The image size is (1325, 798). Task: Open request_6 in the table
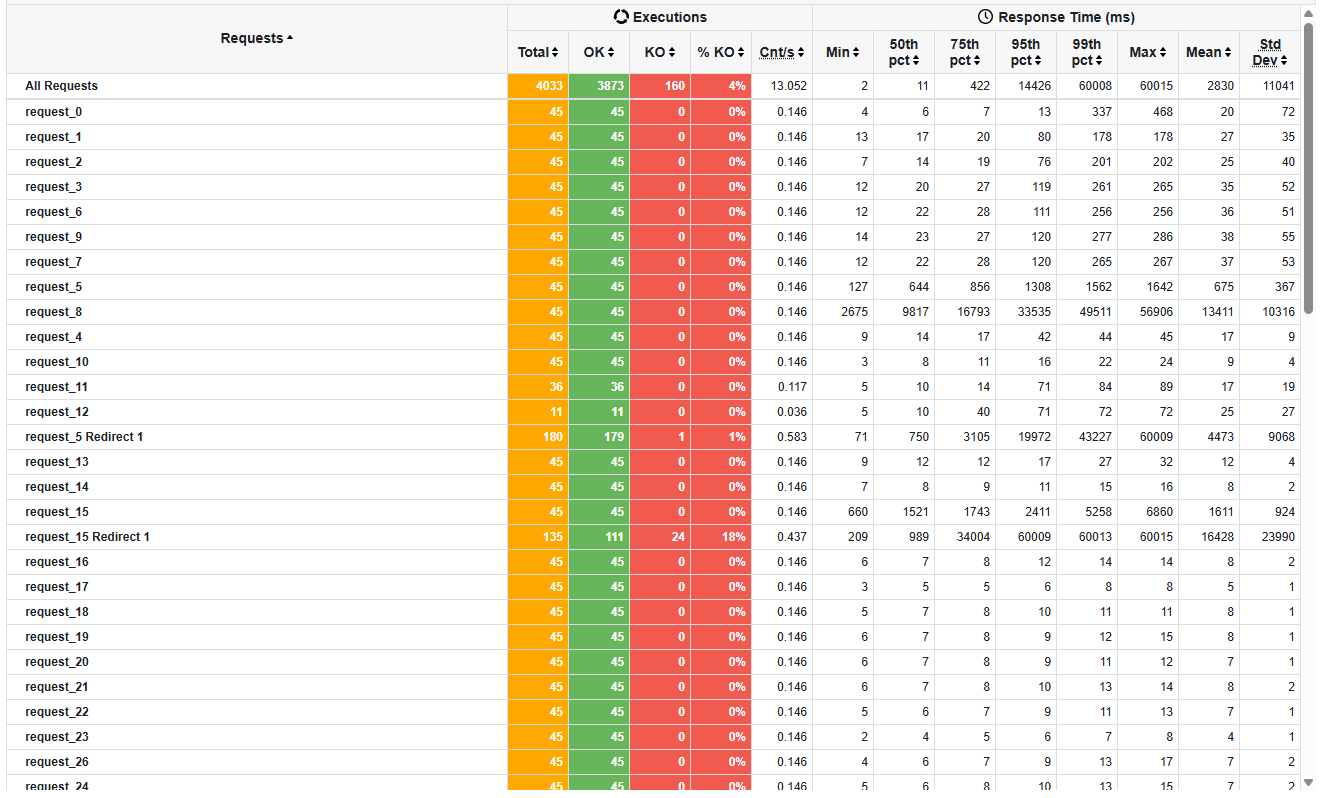pos(54,212)
